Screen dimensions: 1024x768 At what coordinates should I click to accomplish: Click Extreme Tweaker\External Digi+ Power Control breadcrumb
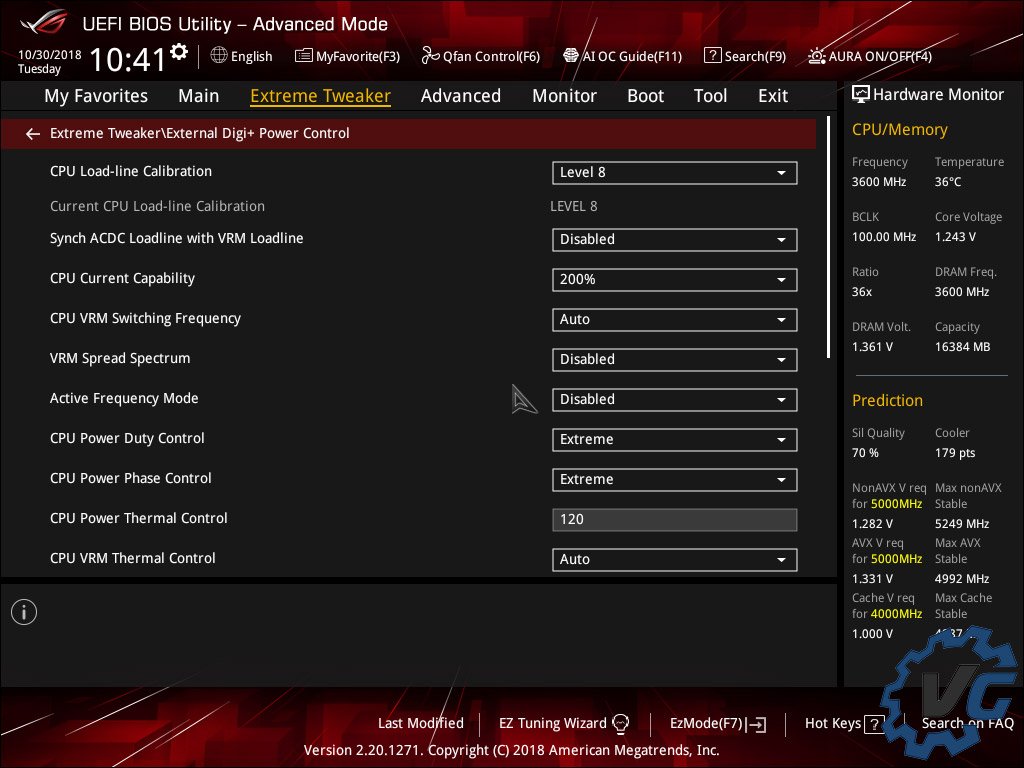(x=200, y=133)
